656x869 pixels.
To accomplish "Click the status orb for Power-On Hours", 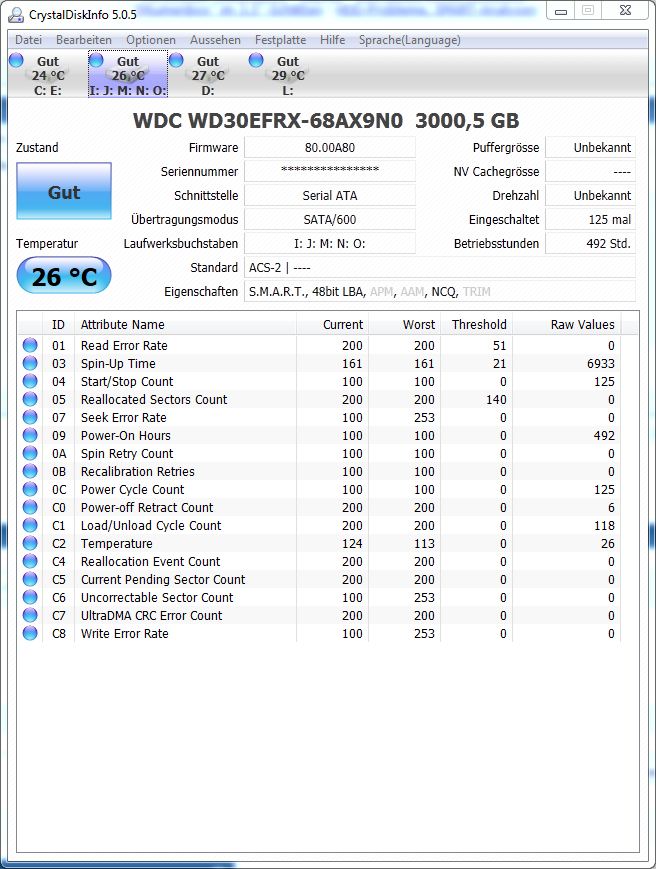I will pos(30,436).
